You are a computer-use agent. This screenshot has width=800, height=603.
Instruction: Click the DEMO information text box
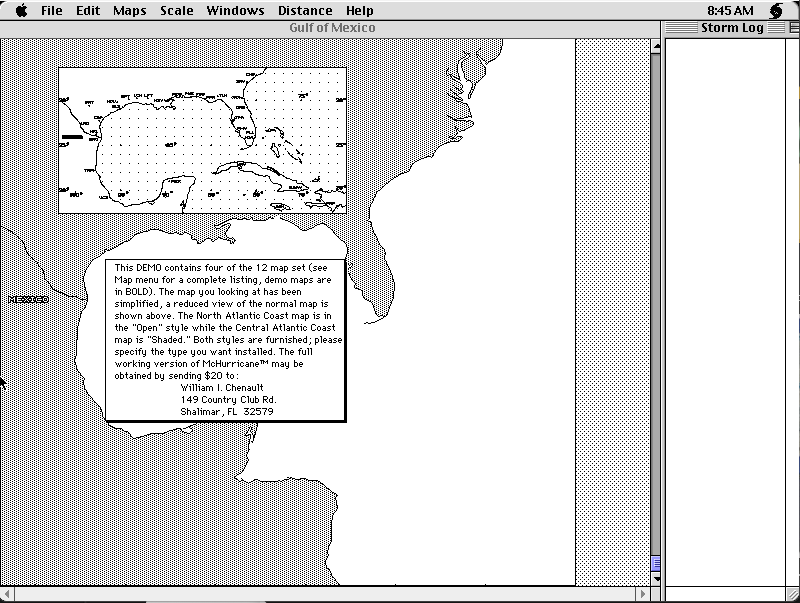225,339
